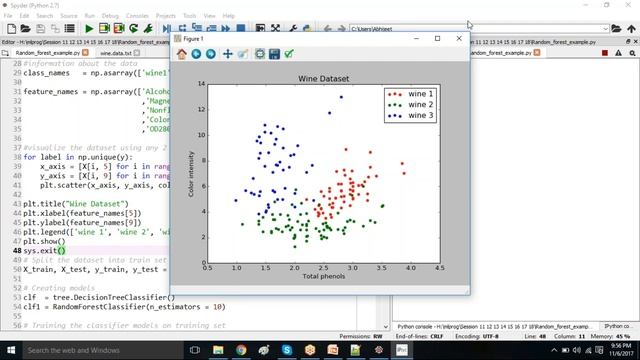Viewport: 640px width, 360px height.
Task: Re-run the last script
Action: 133,29
